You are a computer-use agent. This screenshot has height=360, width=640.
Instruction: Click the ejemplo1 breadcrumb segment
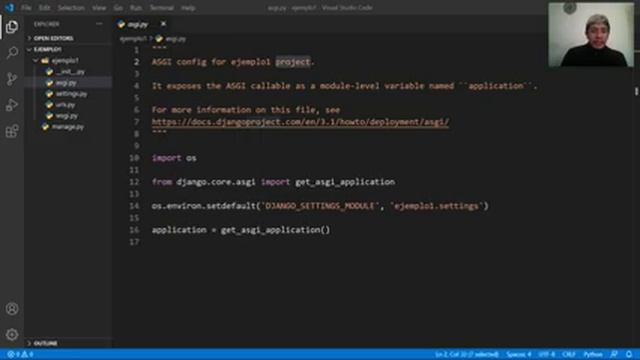(x=133, y=39)
